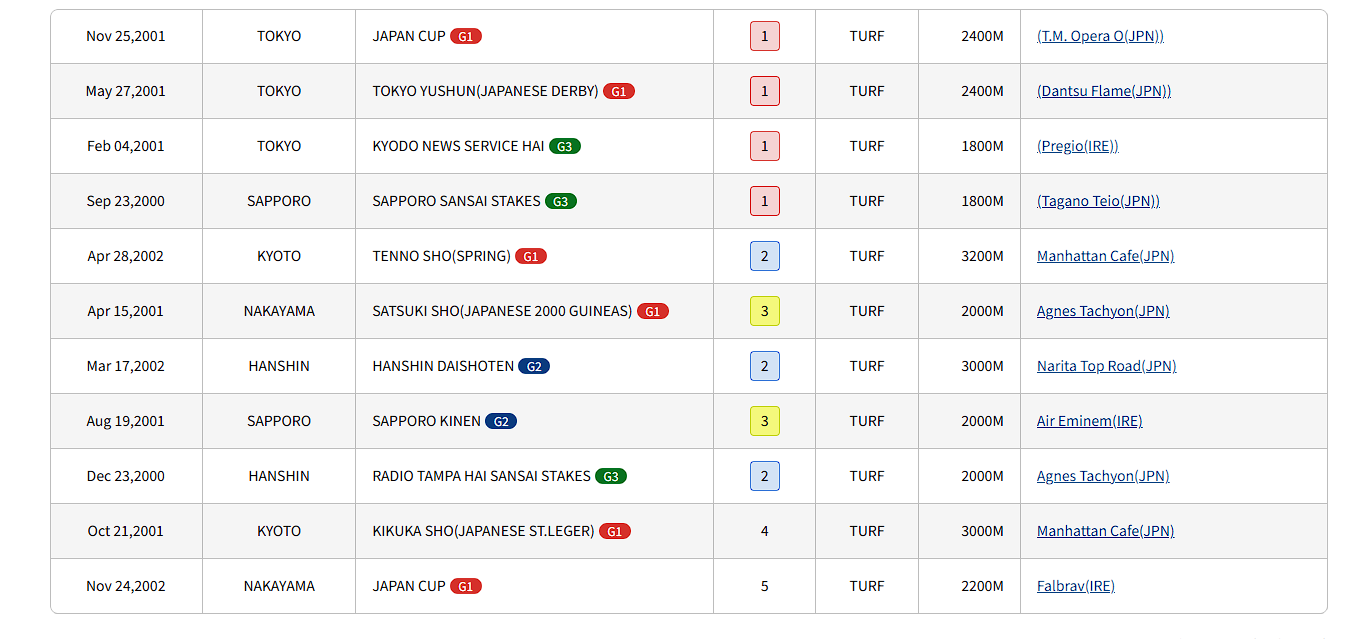Open the (T.M. Opera O(JPN)) link
This screenshot has width=1356, height=639.
(1100, 36)
